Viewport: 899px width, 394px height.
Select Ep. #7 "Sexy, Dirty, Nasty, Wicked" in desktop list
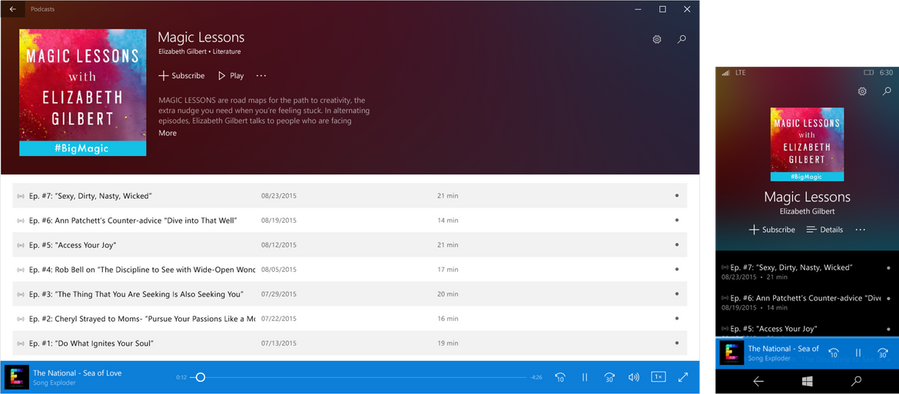click(x=350, y=196)
